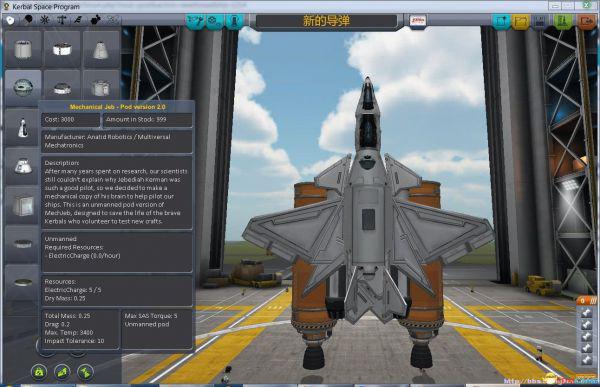The width and height of the screenshot is (600, 387).
Task: Switch to the Utility parts tab
Action: (x=95, y=20)
